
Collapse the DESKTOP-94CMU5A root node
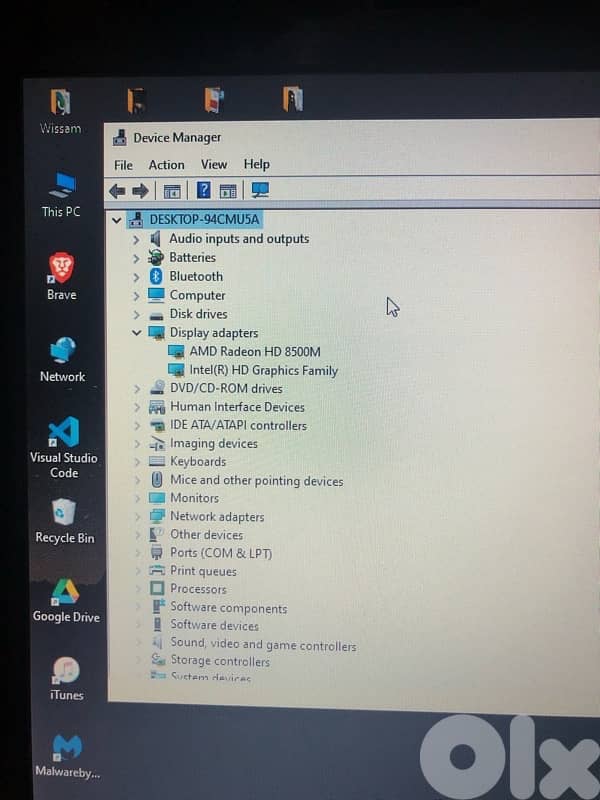click(x=117, y=220)
